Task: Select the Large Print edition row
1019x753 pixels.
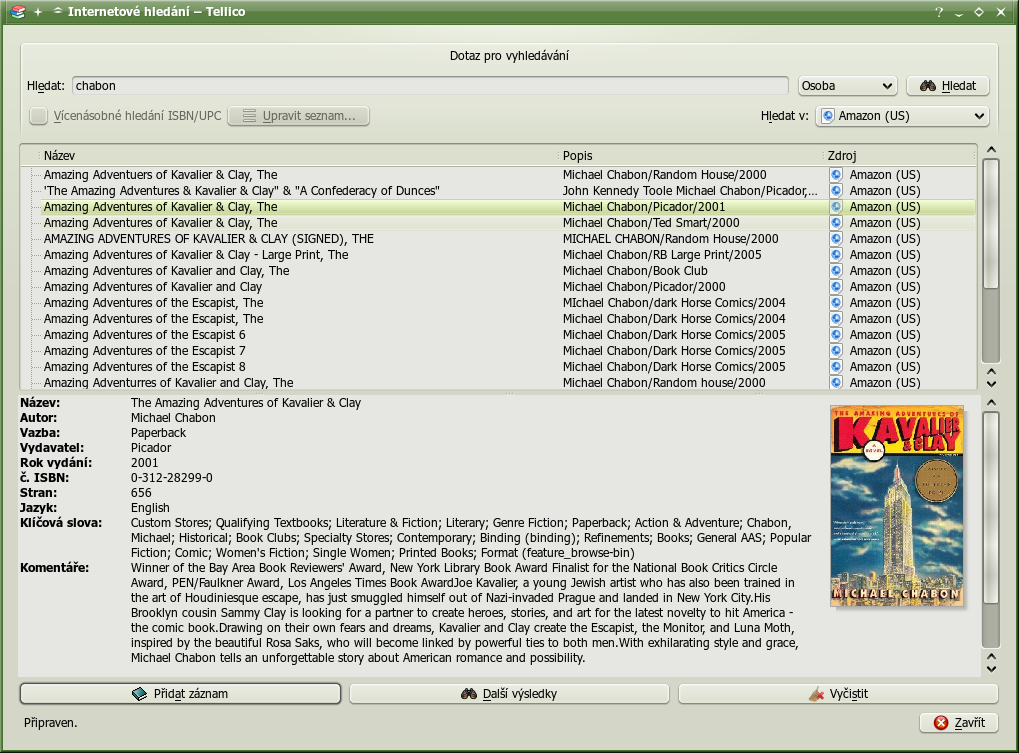Action: 498,255
